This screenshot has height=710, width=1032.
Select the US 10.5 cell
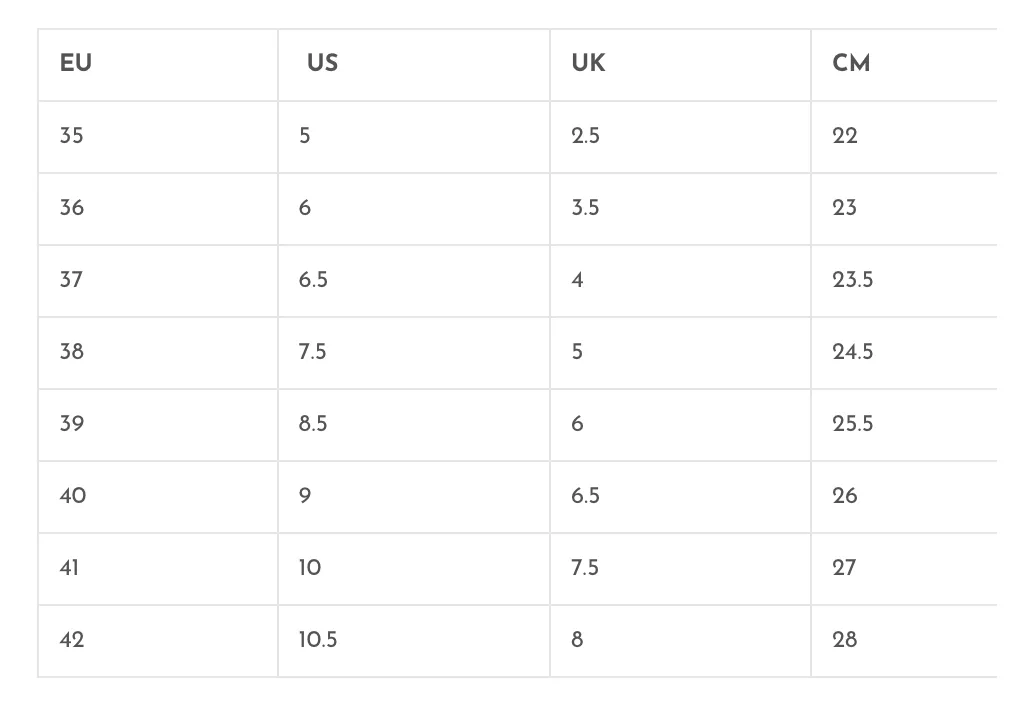click(x=414, y=641)
